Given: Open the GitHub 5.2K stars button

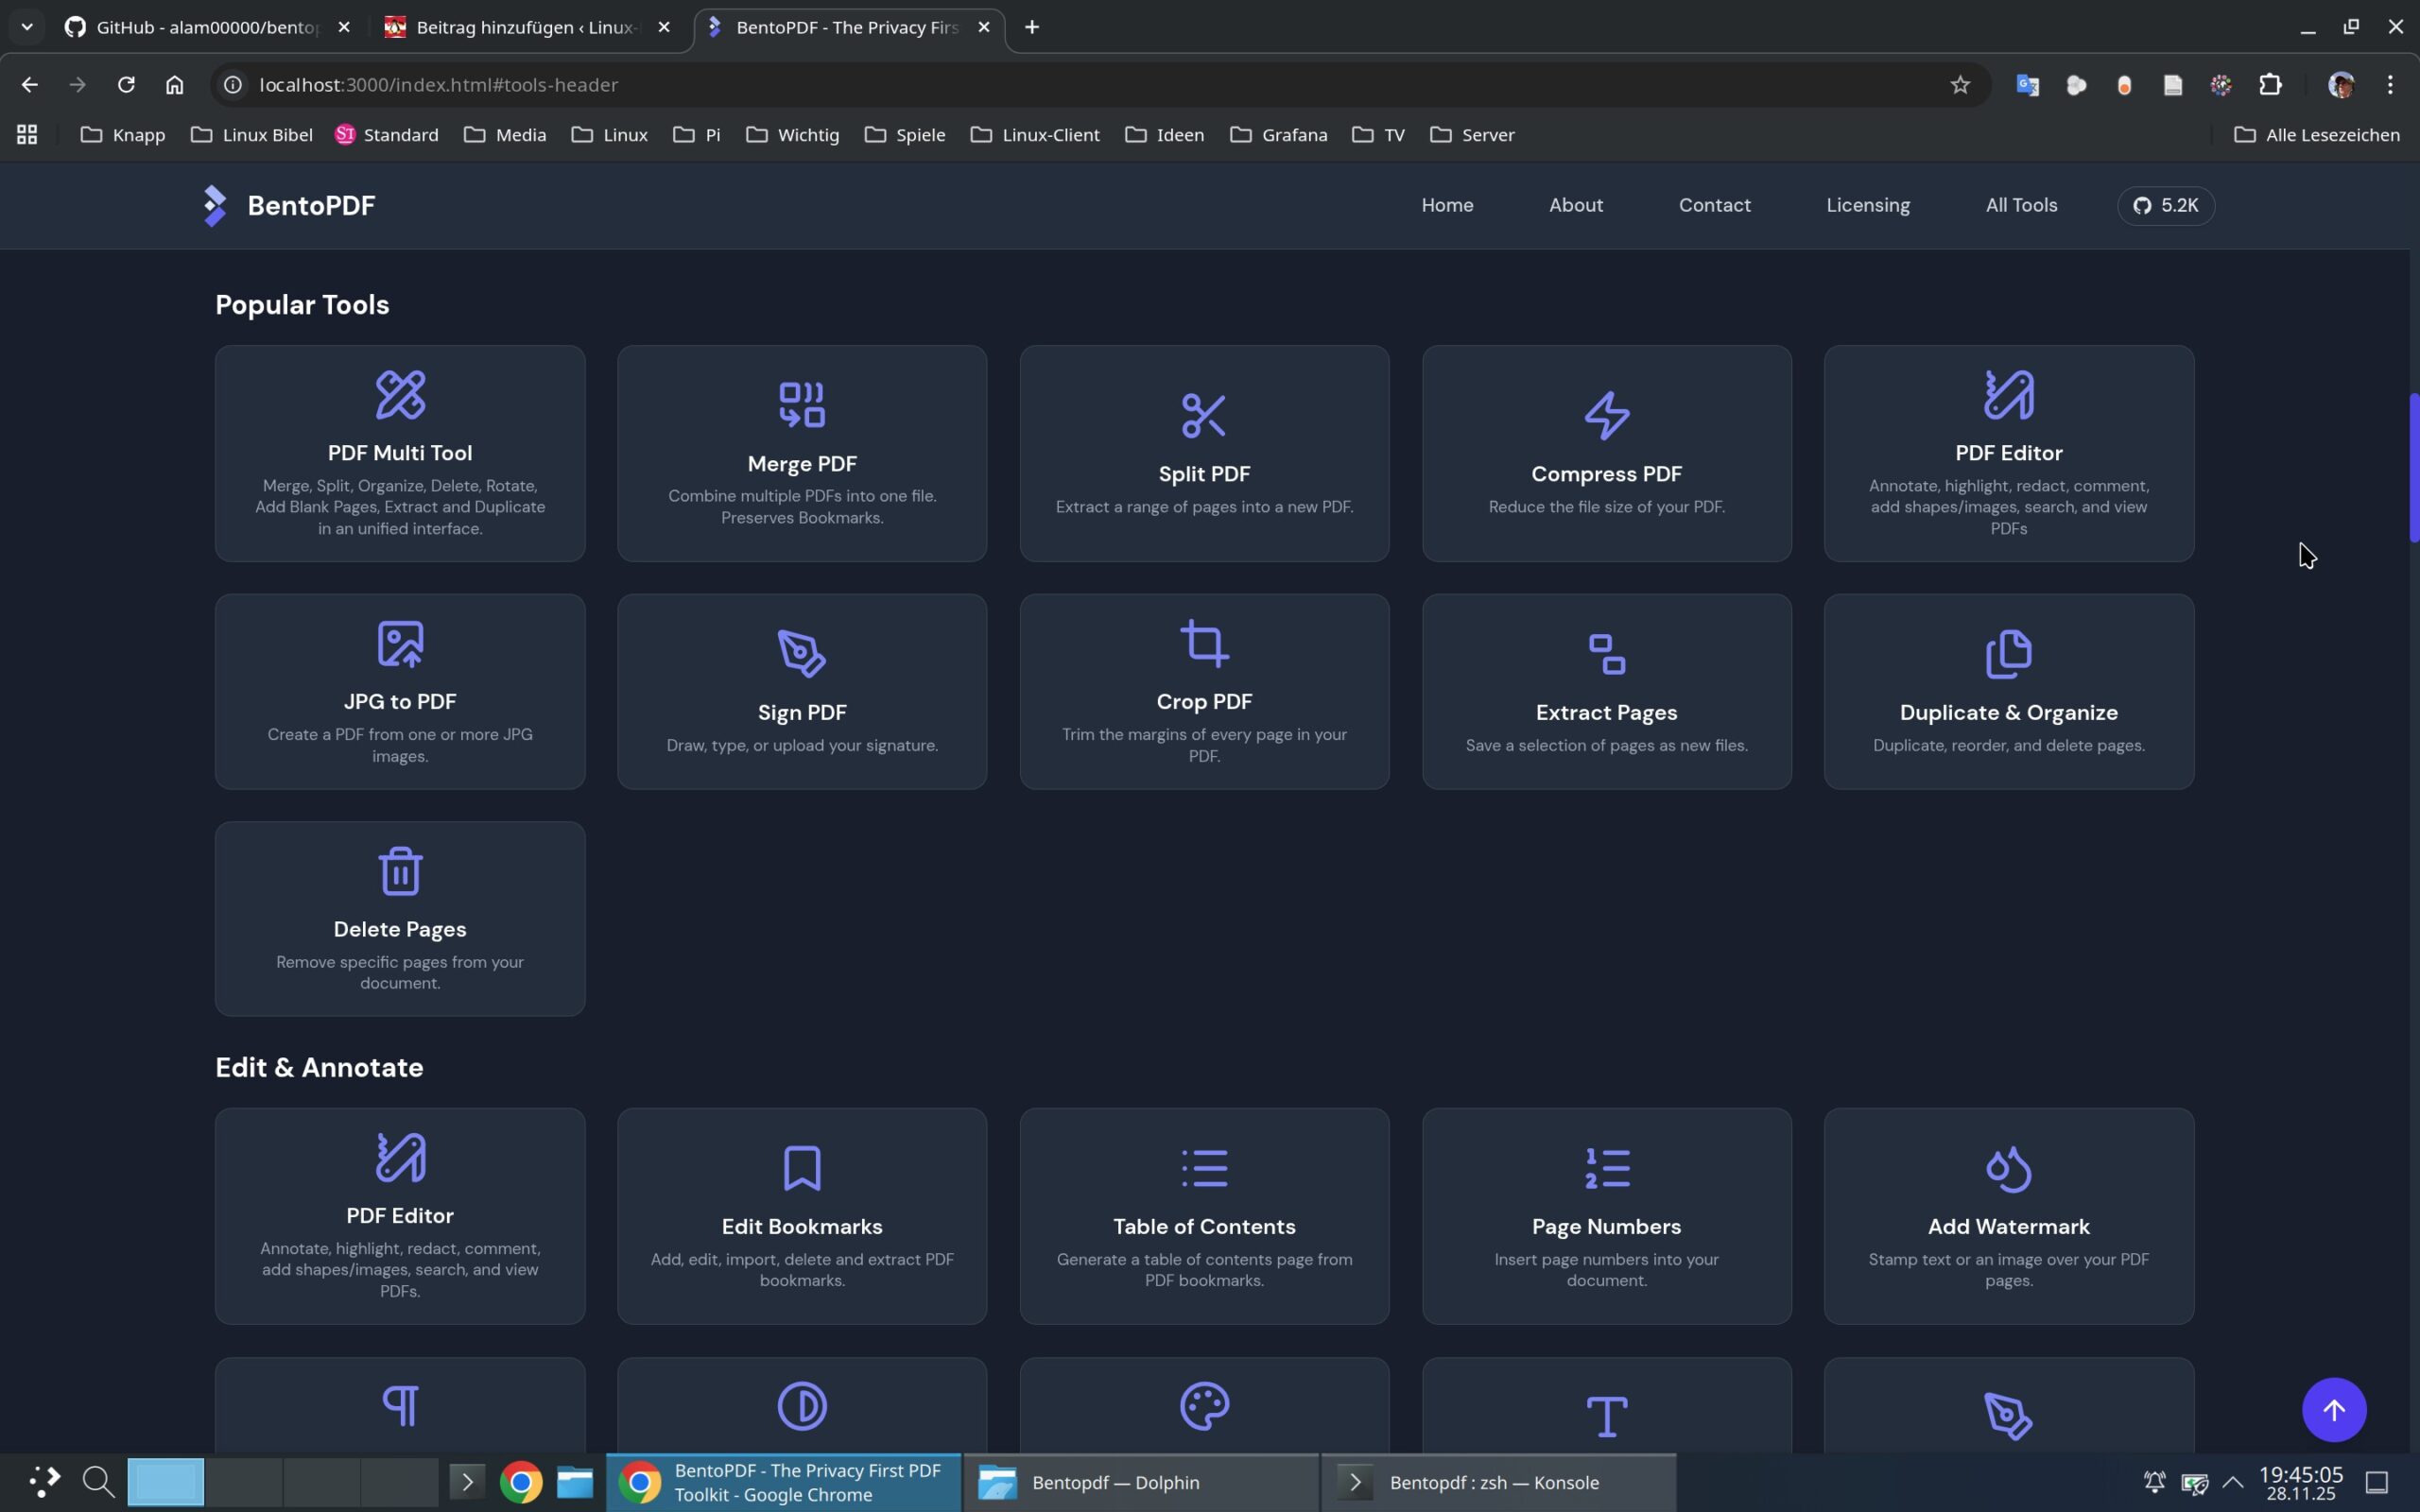Looking at the screenshot, I should click(x=2165, y=205).
